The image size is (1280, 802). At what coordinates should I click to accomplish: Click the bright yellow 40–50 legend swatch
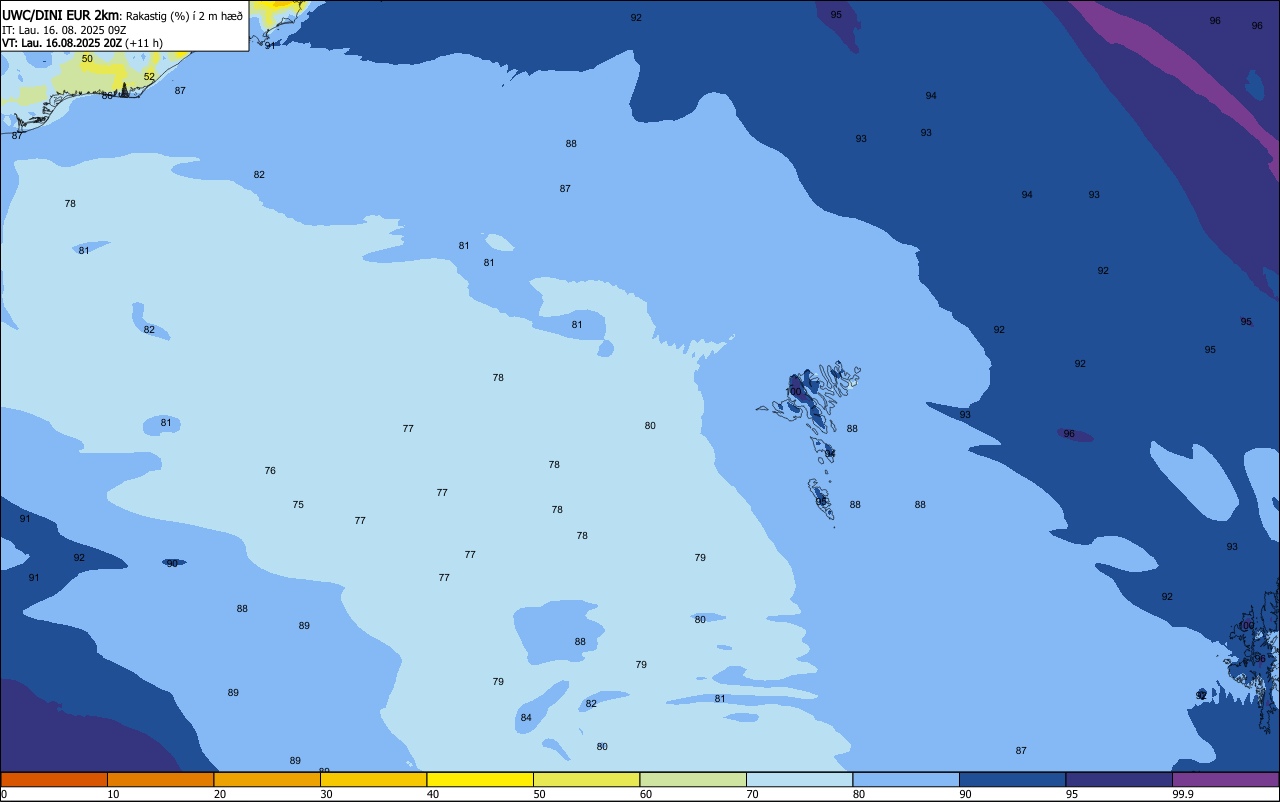480,779
